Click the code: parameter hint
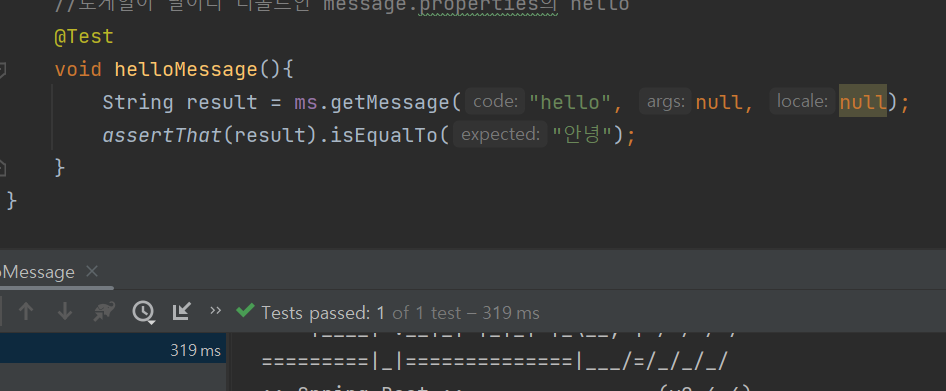Screen dimensions: 946x391 click(x=495, y=102)
